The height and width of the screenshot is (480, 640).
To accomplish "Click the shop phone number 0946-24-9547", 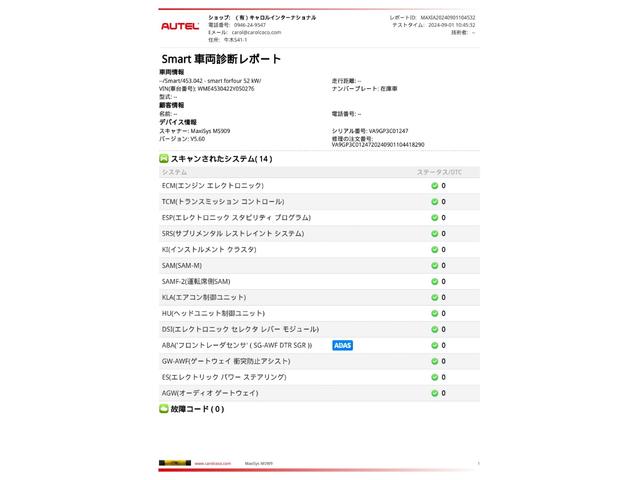I will (x=250, y=25).
